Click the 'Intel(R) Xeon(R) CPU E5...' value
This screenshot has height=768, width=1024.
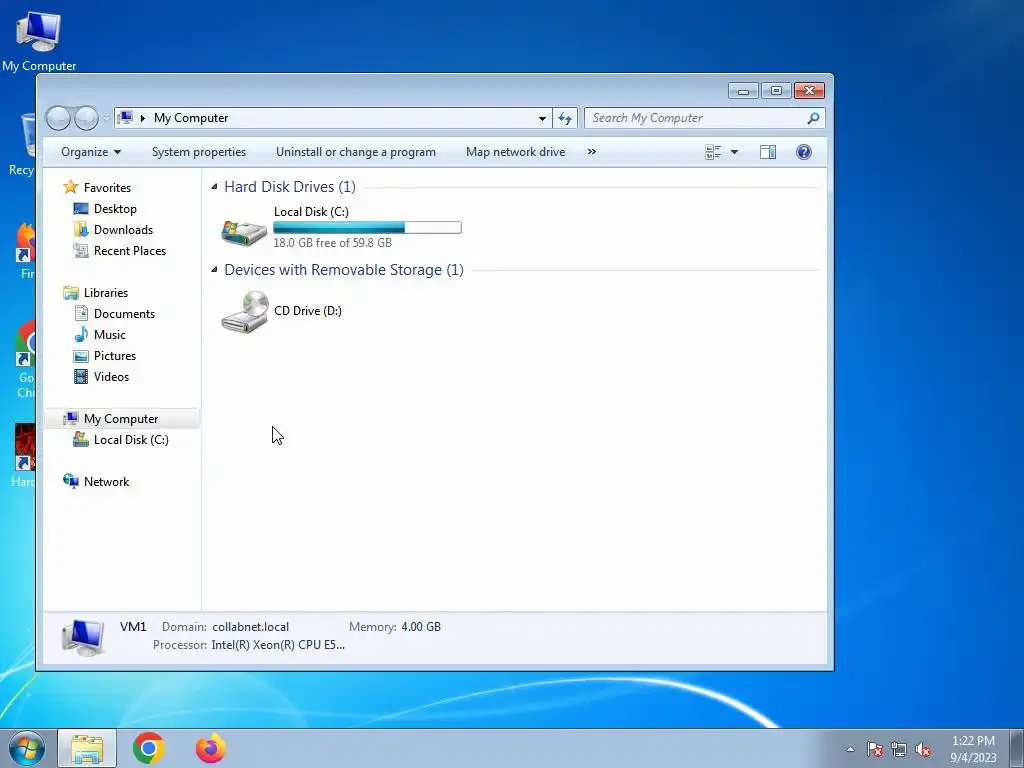(278, 645)
